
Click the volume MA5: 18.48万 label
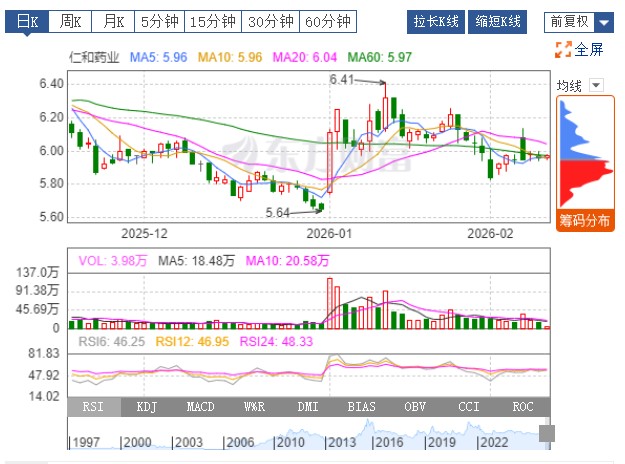(x=197, y=261)
